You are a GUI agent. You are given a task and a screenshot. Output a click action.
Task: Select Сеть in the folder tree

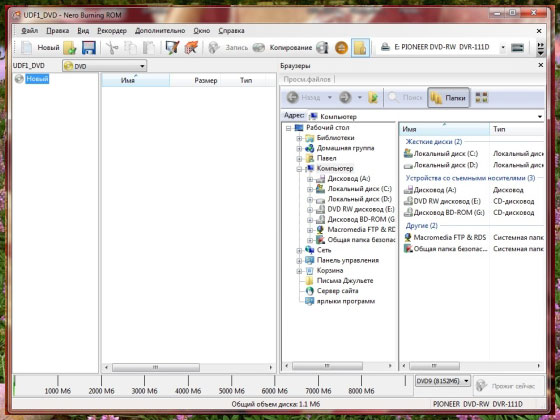click(x=324, y=250)
